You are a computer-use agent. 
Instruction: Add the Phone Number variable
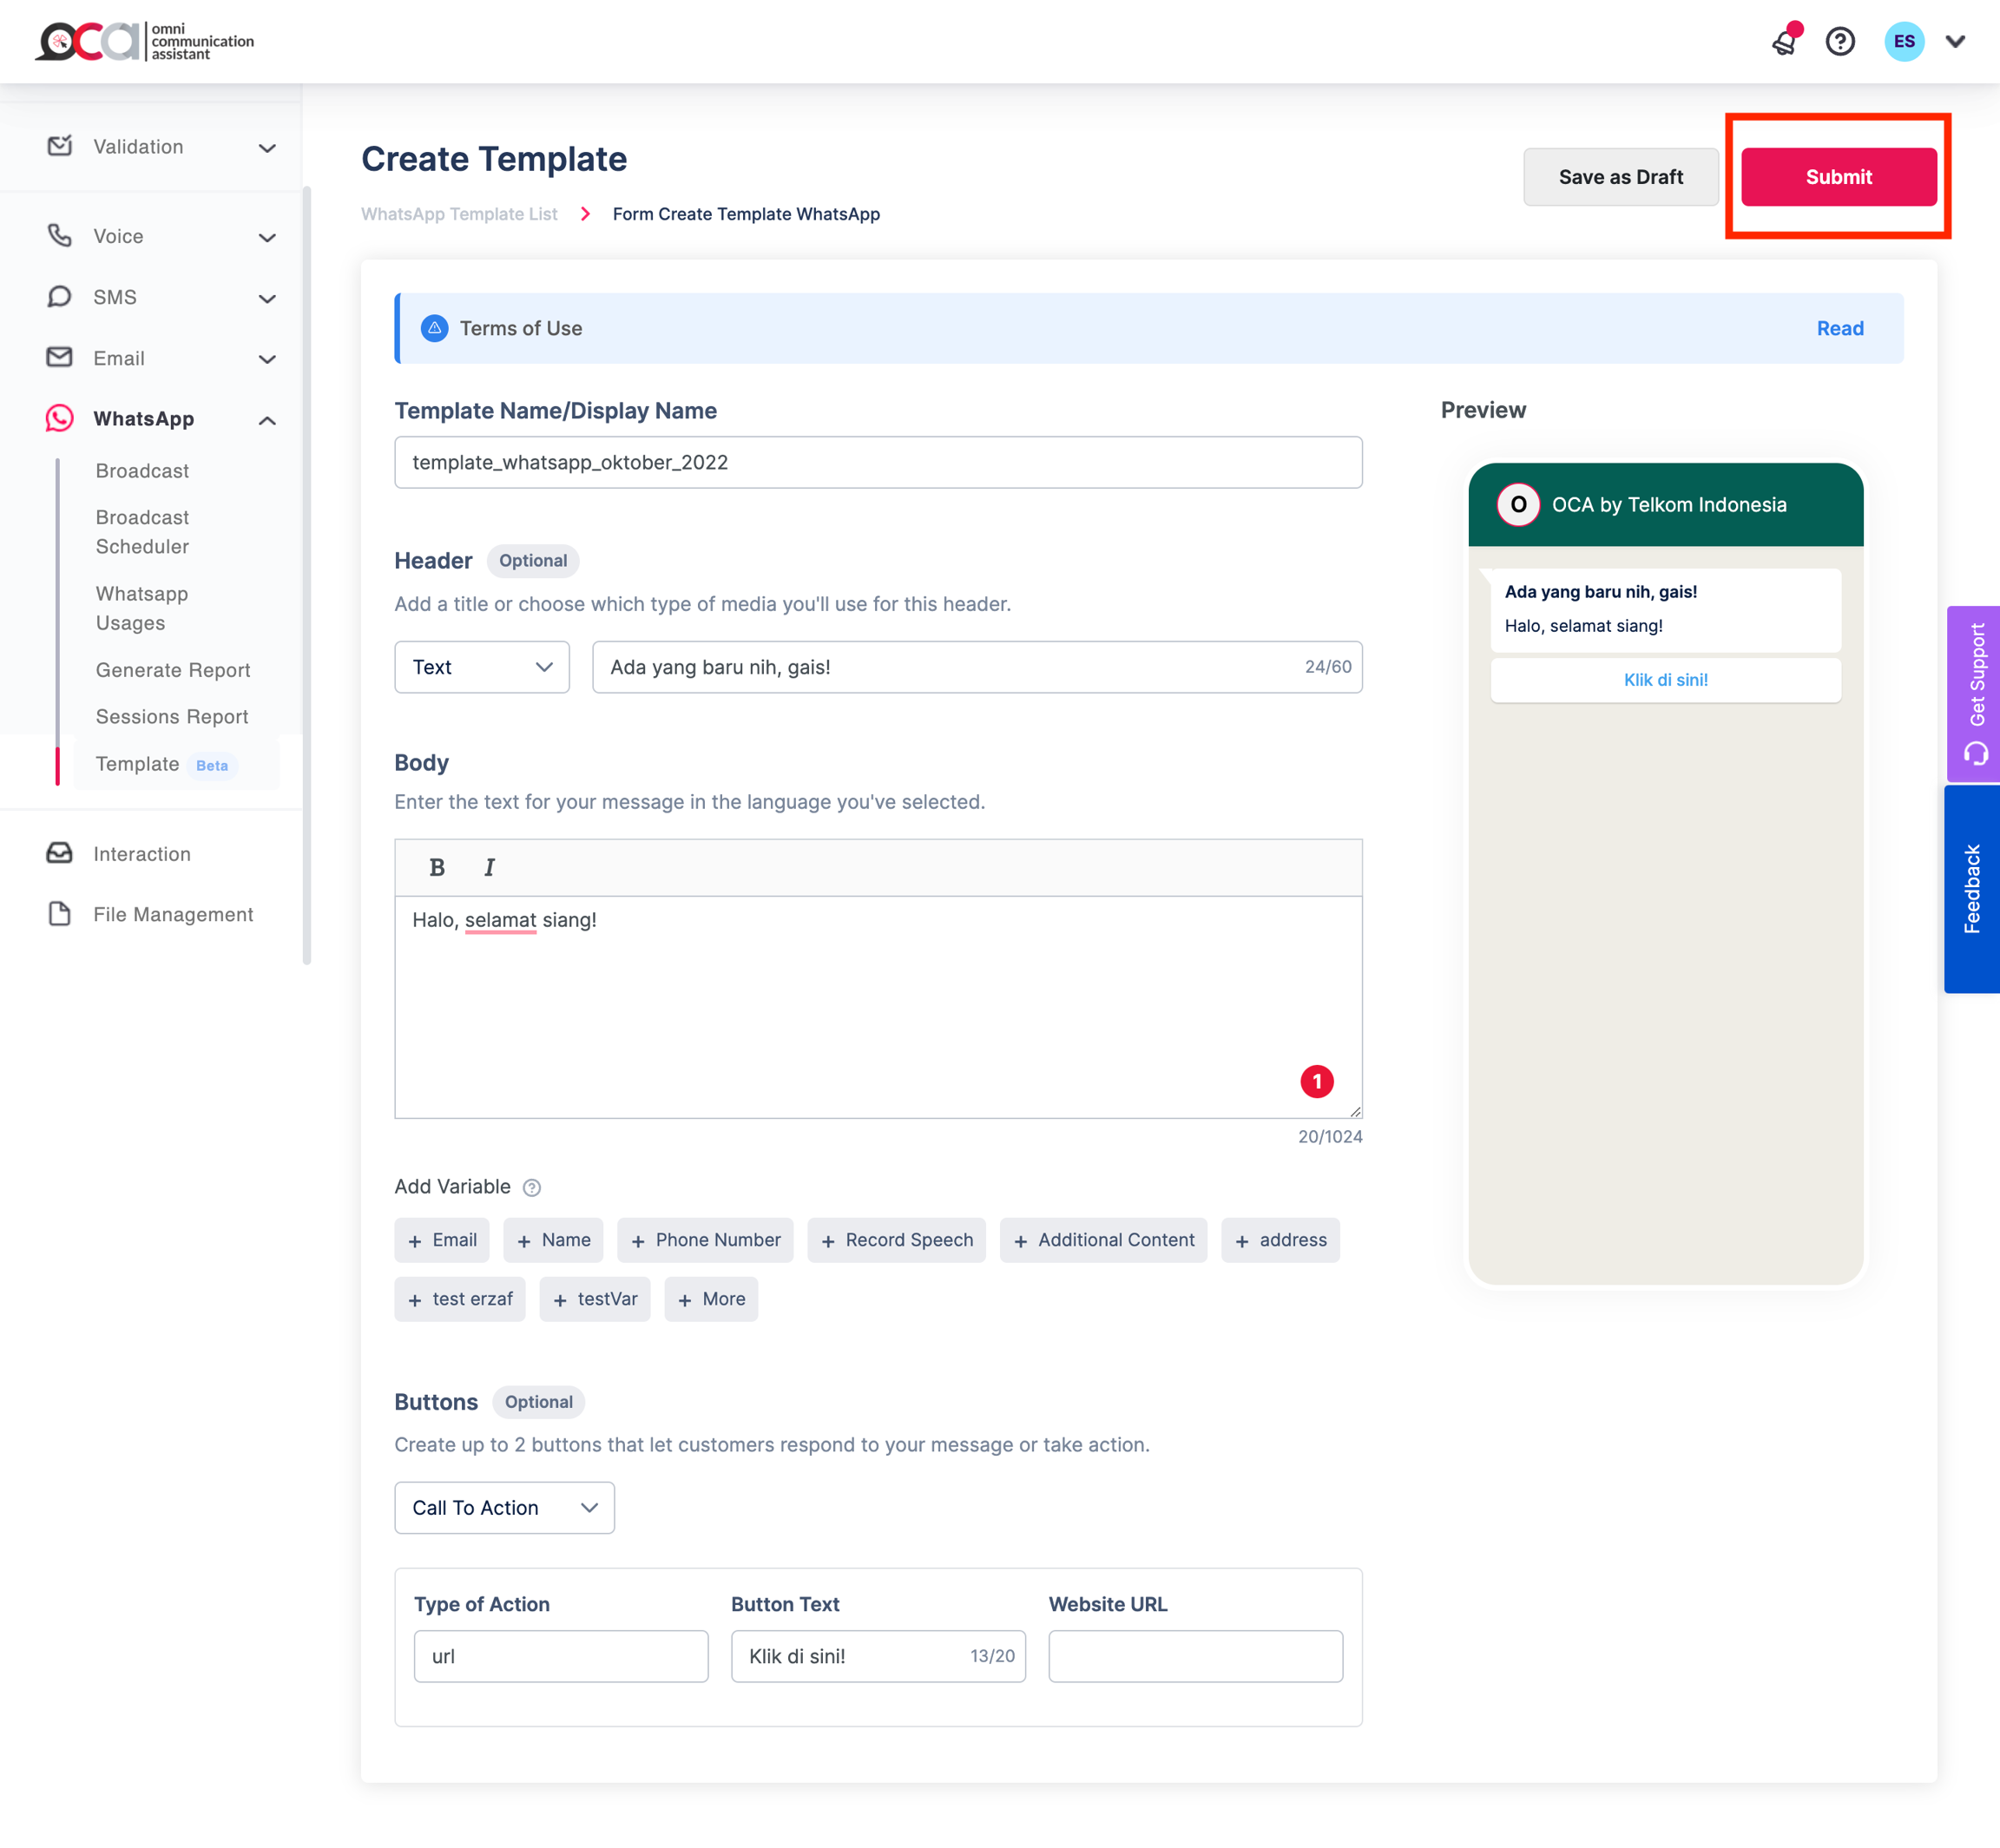pyautogui.click(x=705, y=1240)
